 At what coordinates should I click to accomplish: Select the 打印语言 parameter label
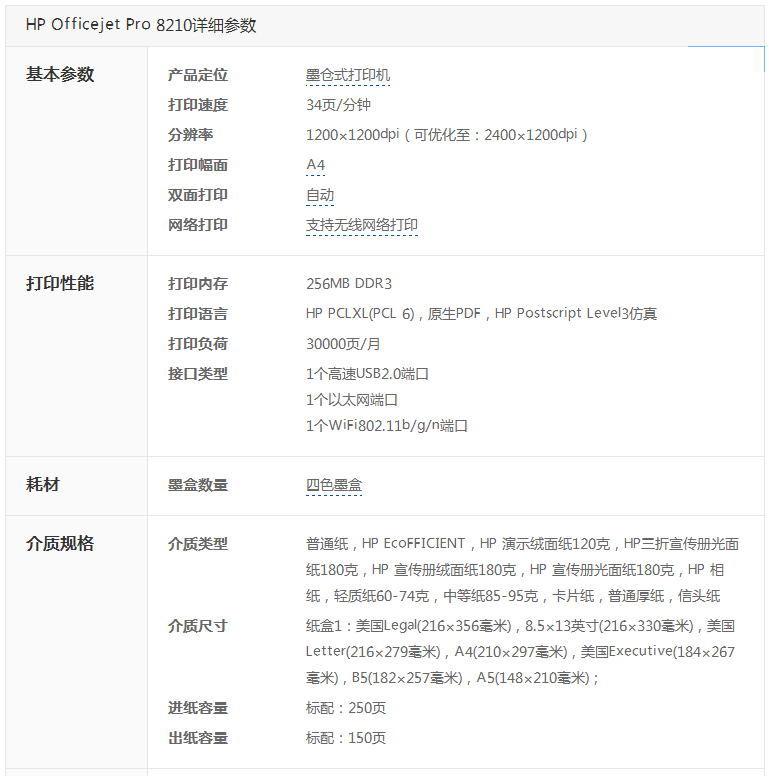point(197,314)
